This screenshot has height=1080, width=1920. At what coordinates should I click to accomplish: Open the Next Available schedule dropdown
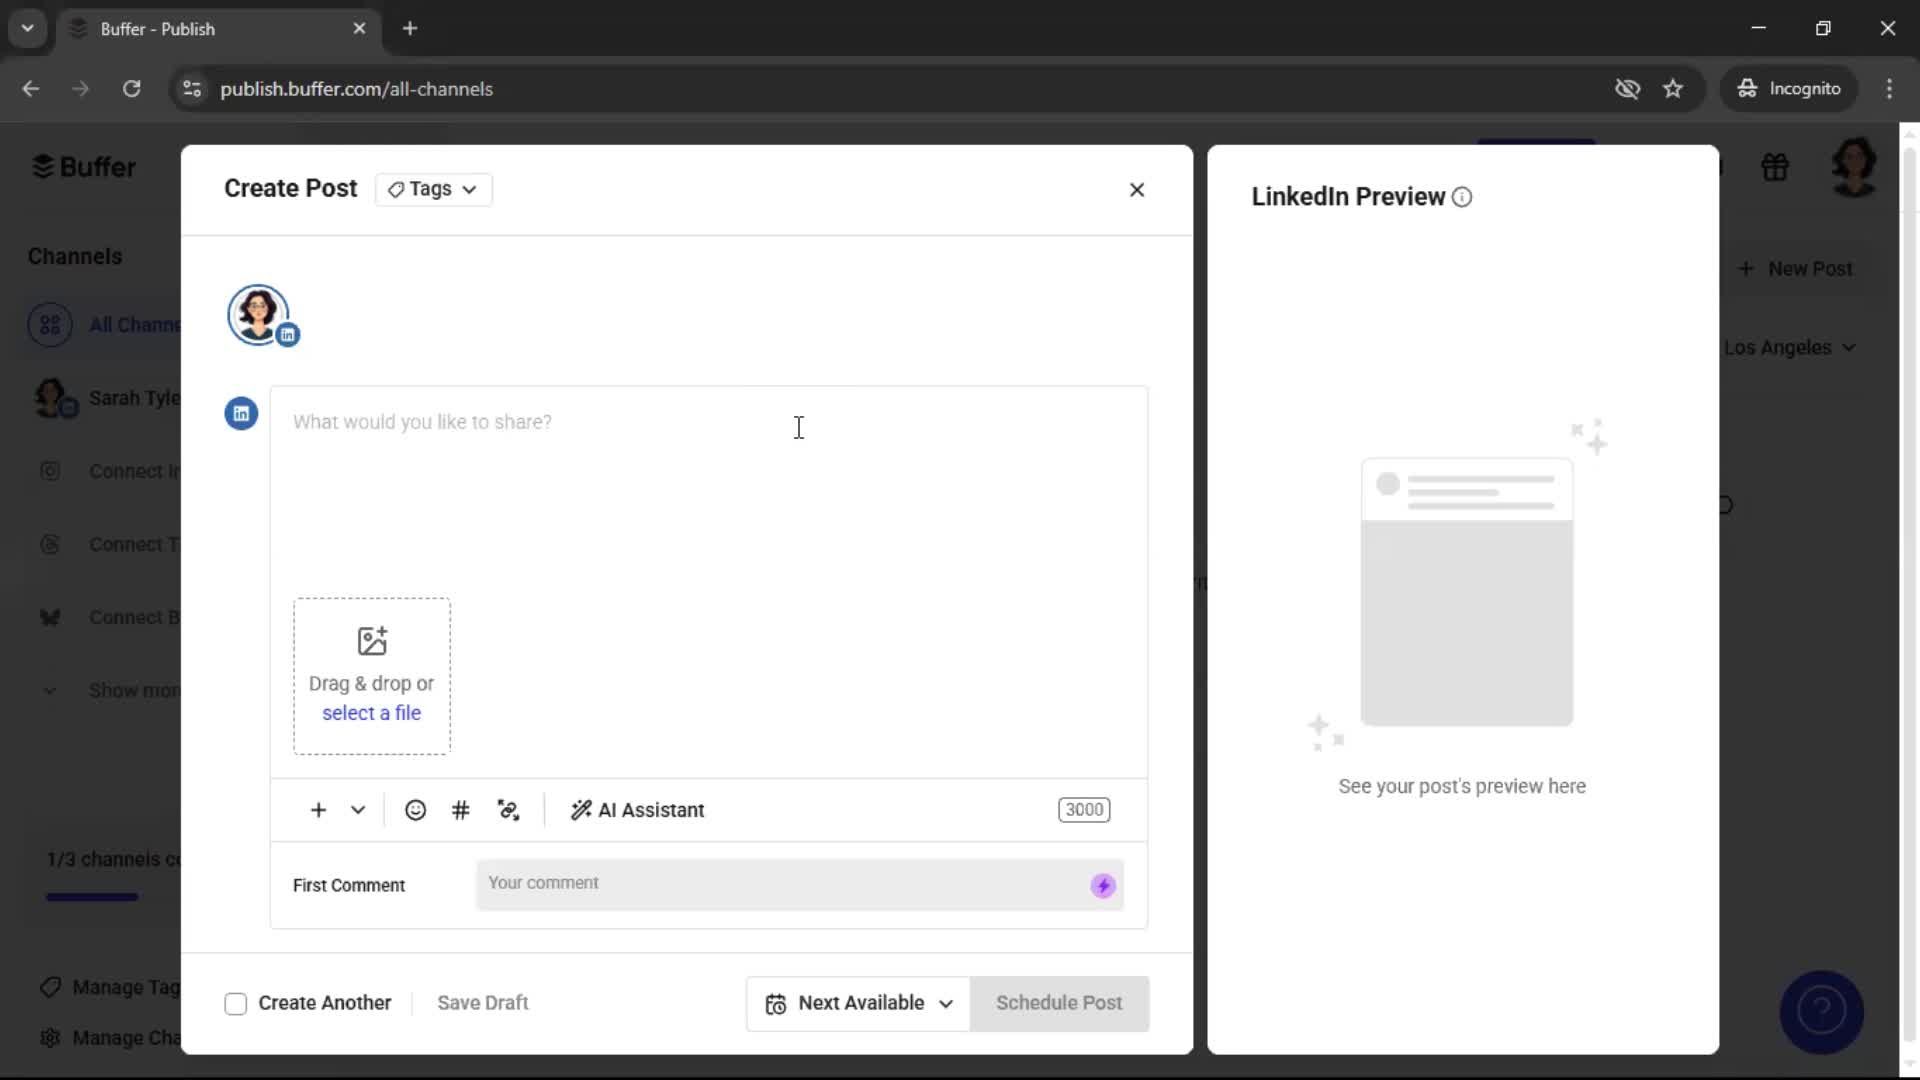(856, 1003)
